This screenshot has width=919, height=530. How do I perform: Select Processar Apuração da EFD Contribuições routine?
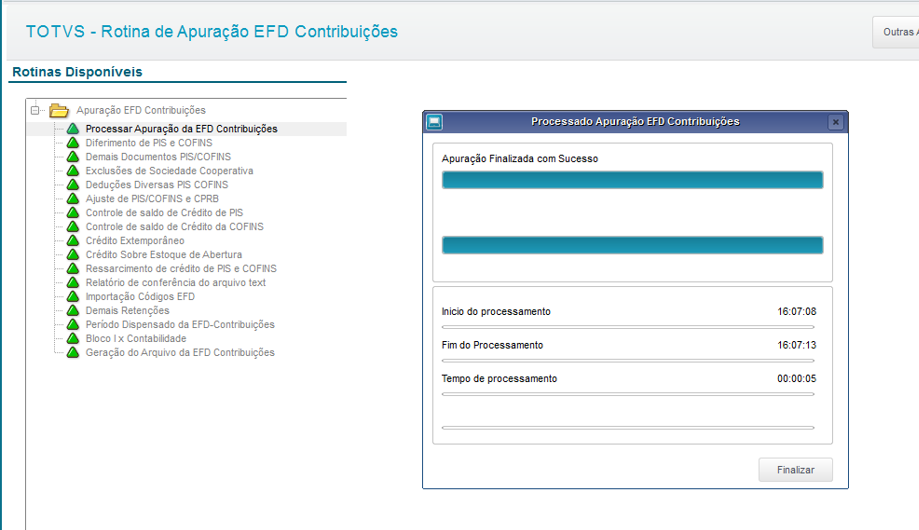click(x=182, y=129)
